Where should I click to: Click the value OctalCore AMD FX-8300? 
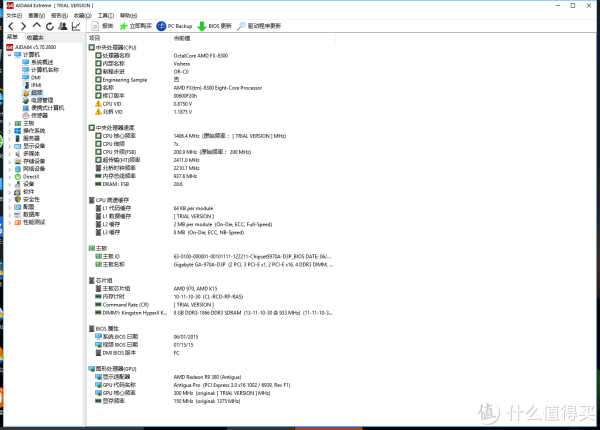[201, 55]
